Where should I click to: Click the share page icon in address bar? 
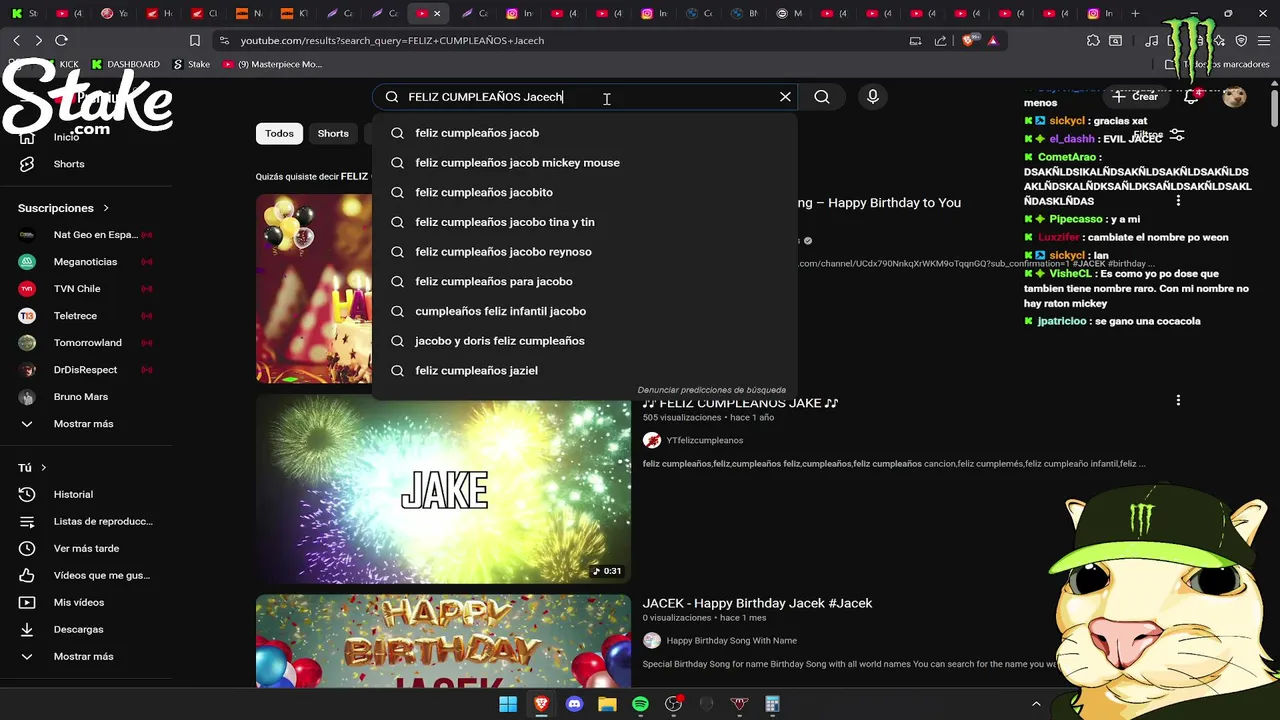940,41
